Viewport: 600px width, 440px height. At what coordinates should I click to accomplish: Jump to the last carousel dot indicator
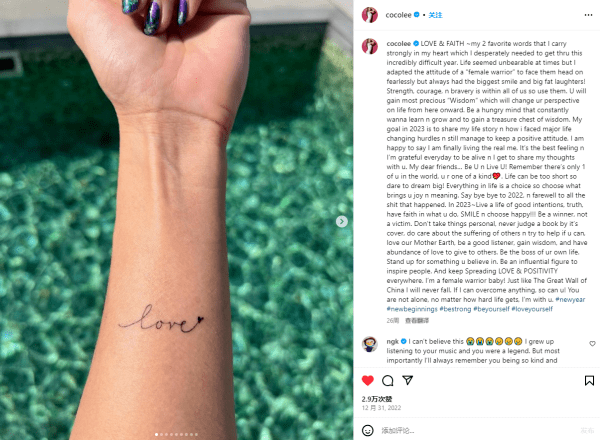196,434
